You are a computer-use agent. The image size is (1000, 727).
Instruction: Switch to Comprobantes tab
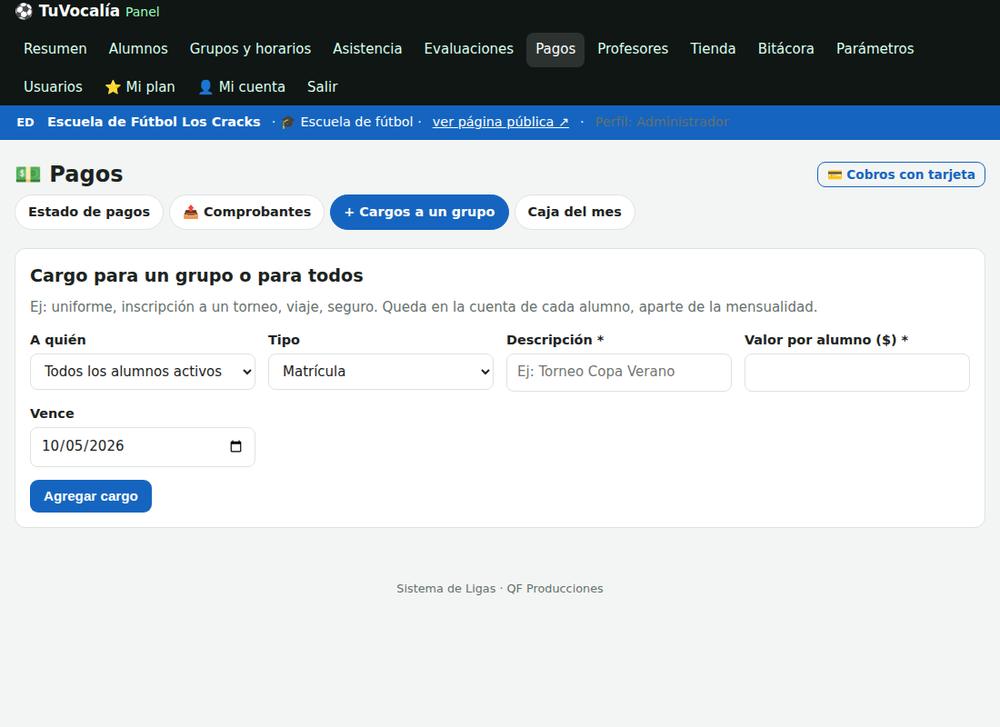click(x=247, y=212)
